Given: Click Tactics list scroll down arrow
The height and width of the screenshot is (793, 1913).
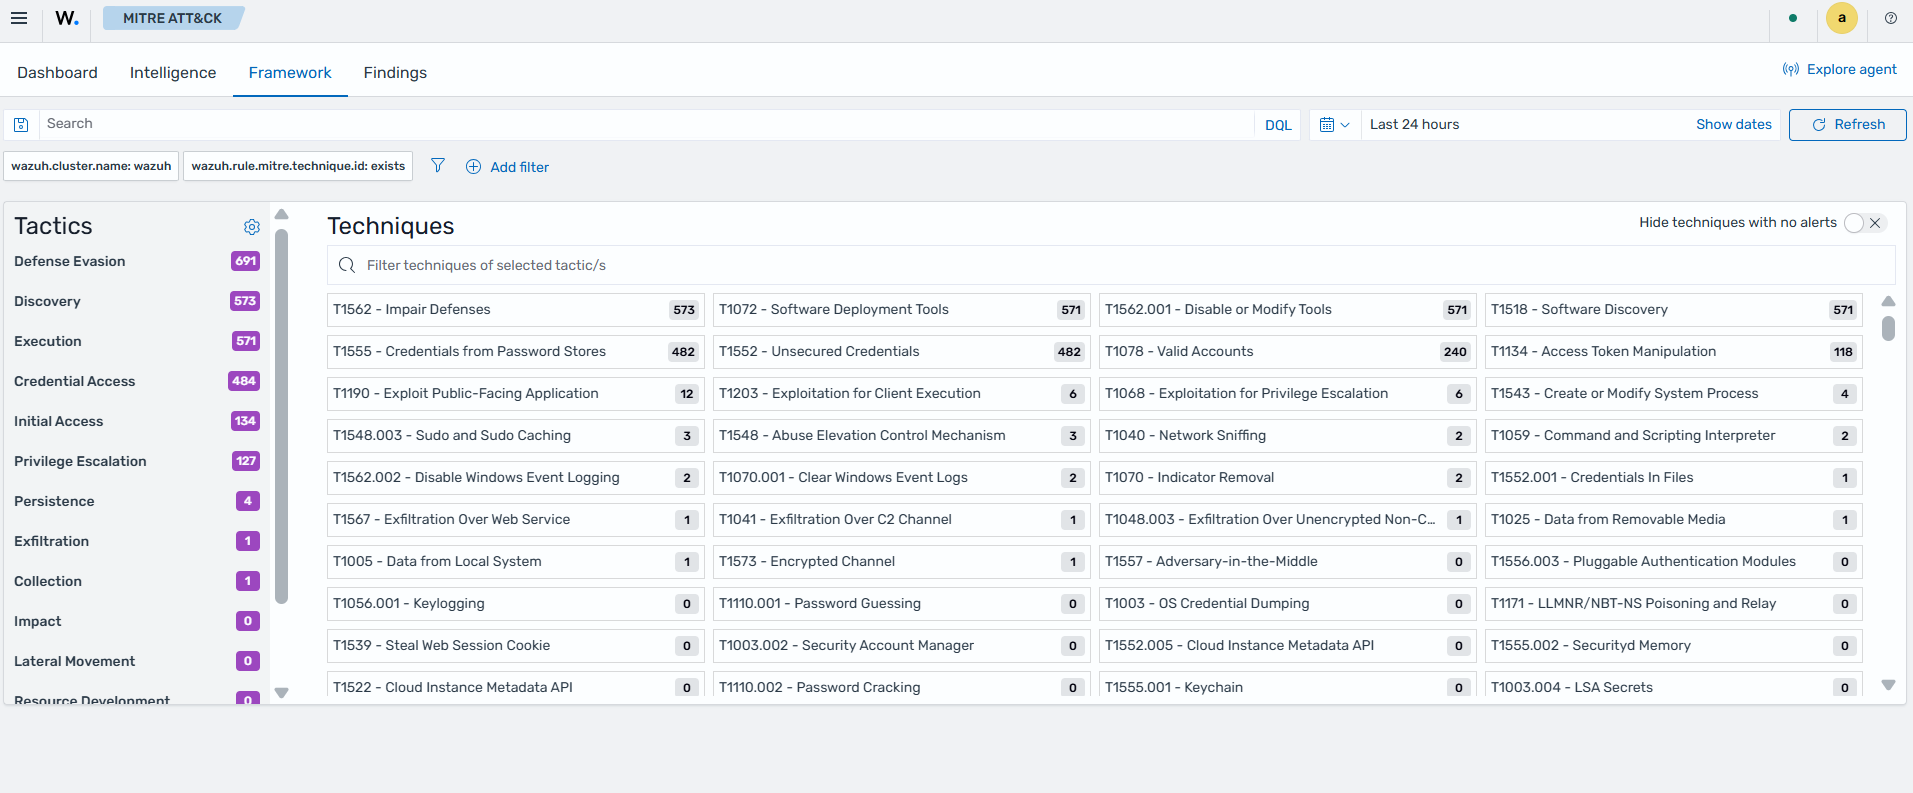Looking at the screenshot, I should [282, 692].
